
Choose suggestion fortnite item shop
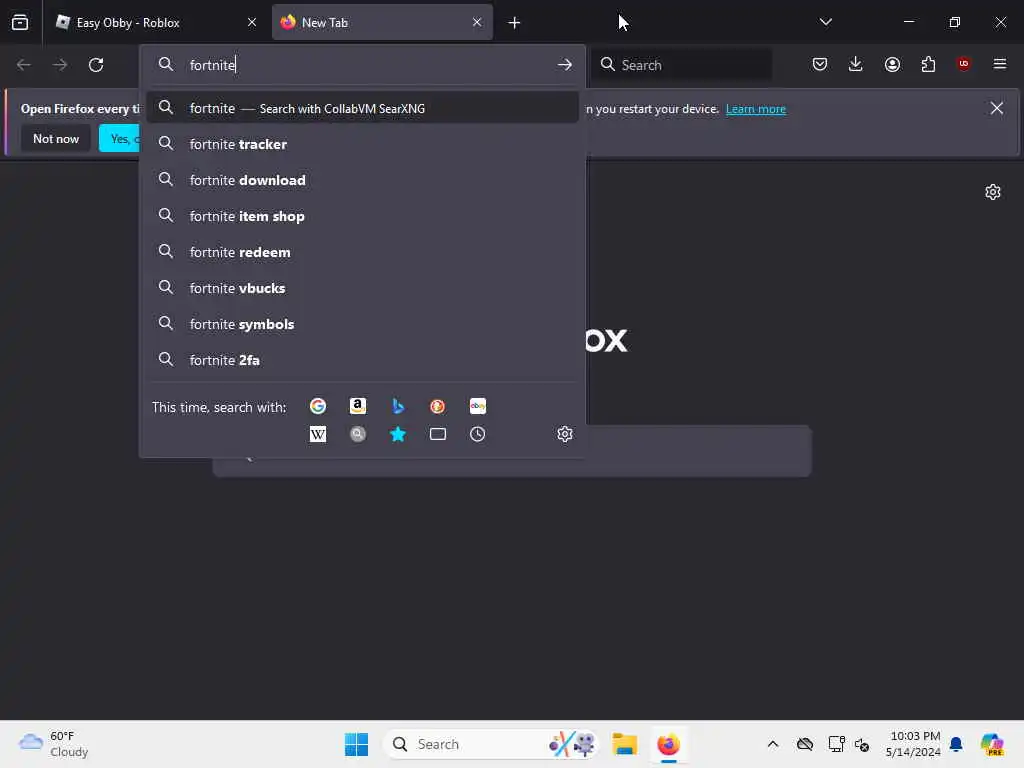(x=362, y=216)
